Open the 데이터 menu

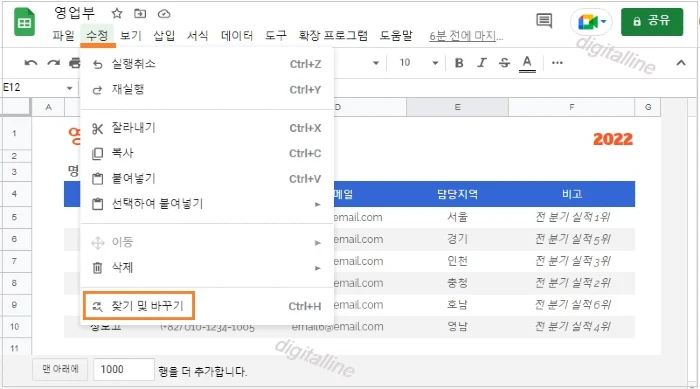[x=237, y=36]
